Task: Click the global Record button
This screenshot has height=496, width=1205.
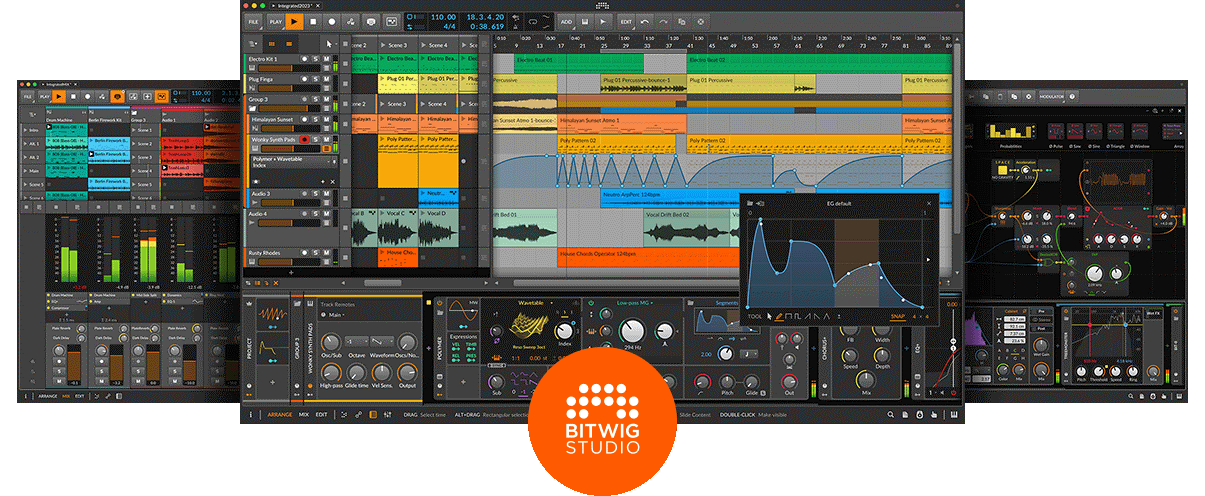Action: pyautogui.click(x=331, y=21)
